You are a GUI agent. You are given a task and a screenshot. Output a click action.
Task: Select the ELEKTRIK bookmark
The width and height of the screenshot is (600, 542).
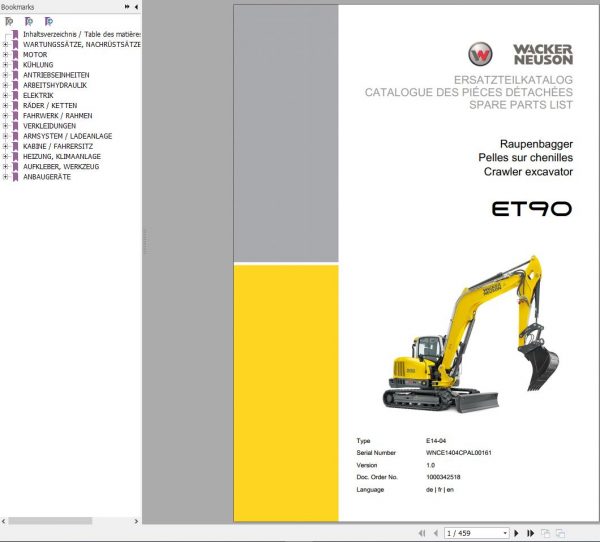tap(38, 95)
